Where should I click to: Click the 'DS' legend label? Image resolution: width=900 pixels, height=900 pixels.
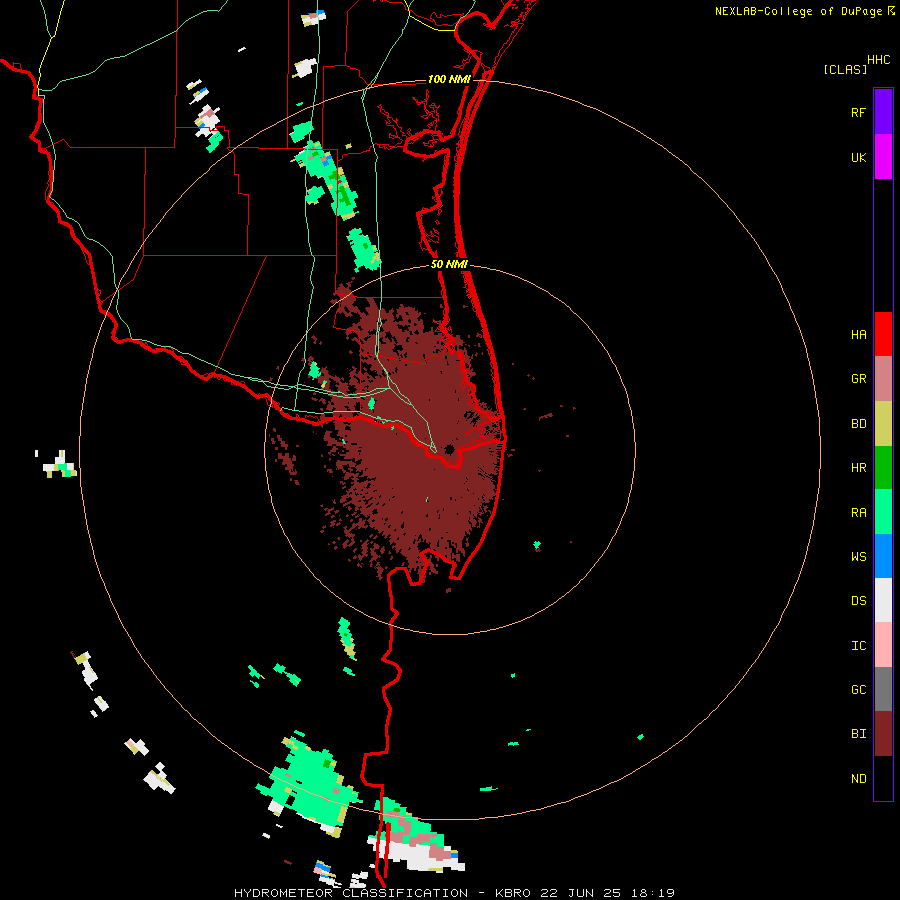858,601
